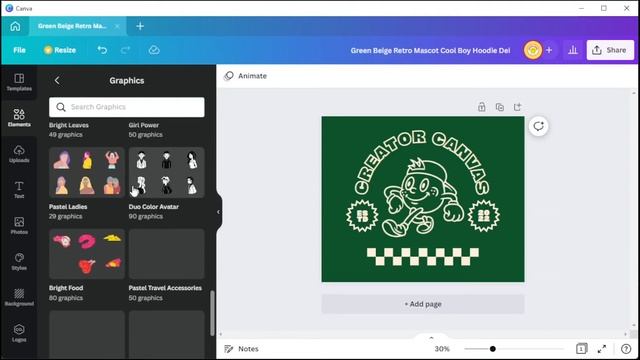
Task: Open the File menu
Action: click(x=19, y=50)
